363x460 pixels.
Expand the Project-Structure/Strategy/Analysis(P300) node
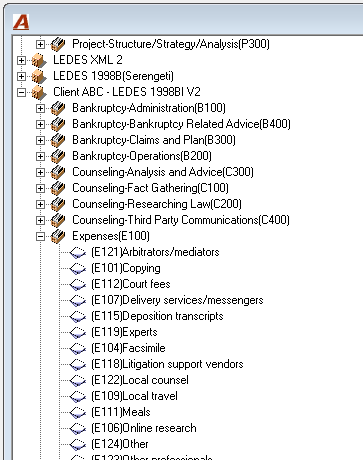(x=40, y=44)
